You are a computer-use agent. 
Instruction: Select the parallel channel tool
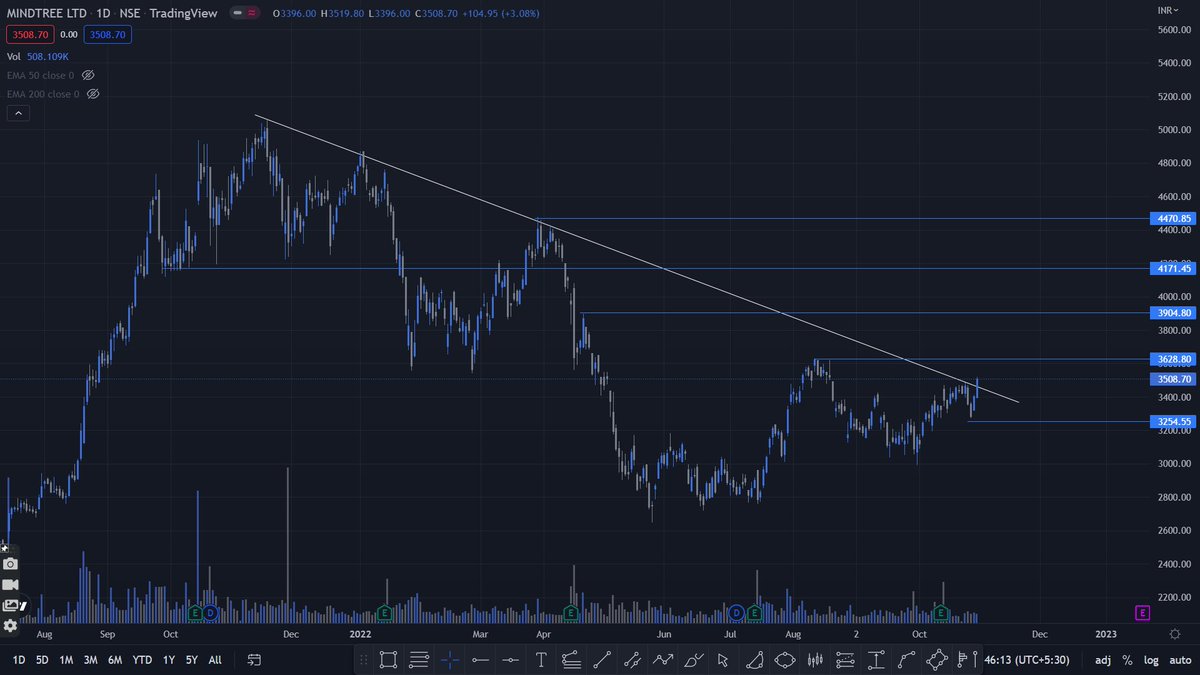pos(632,660)
